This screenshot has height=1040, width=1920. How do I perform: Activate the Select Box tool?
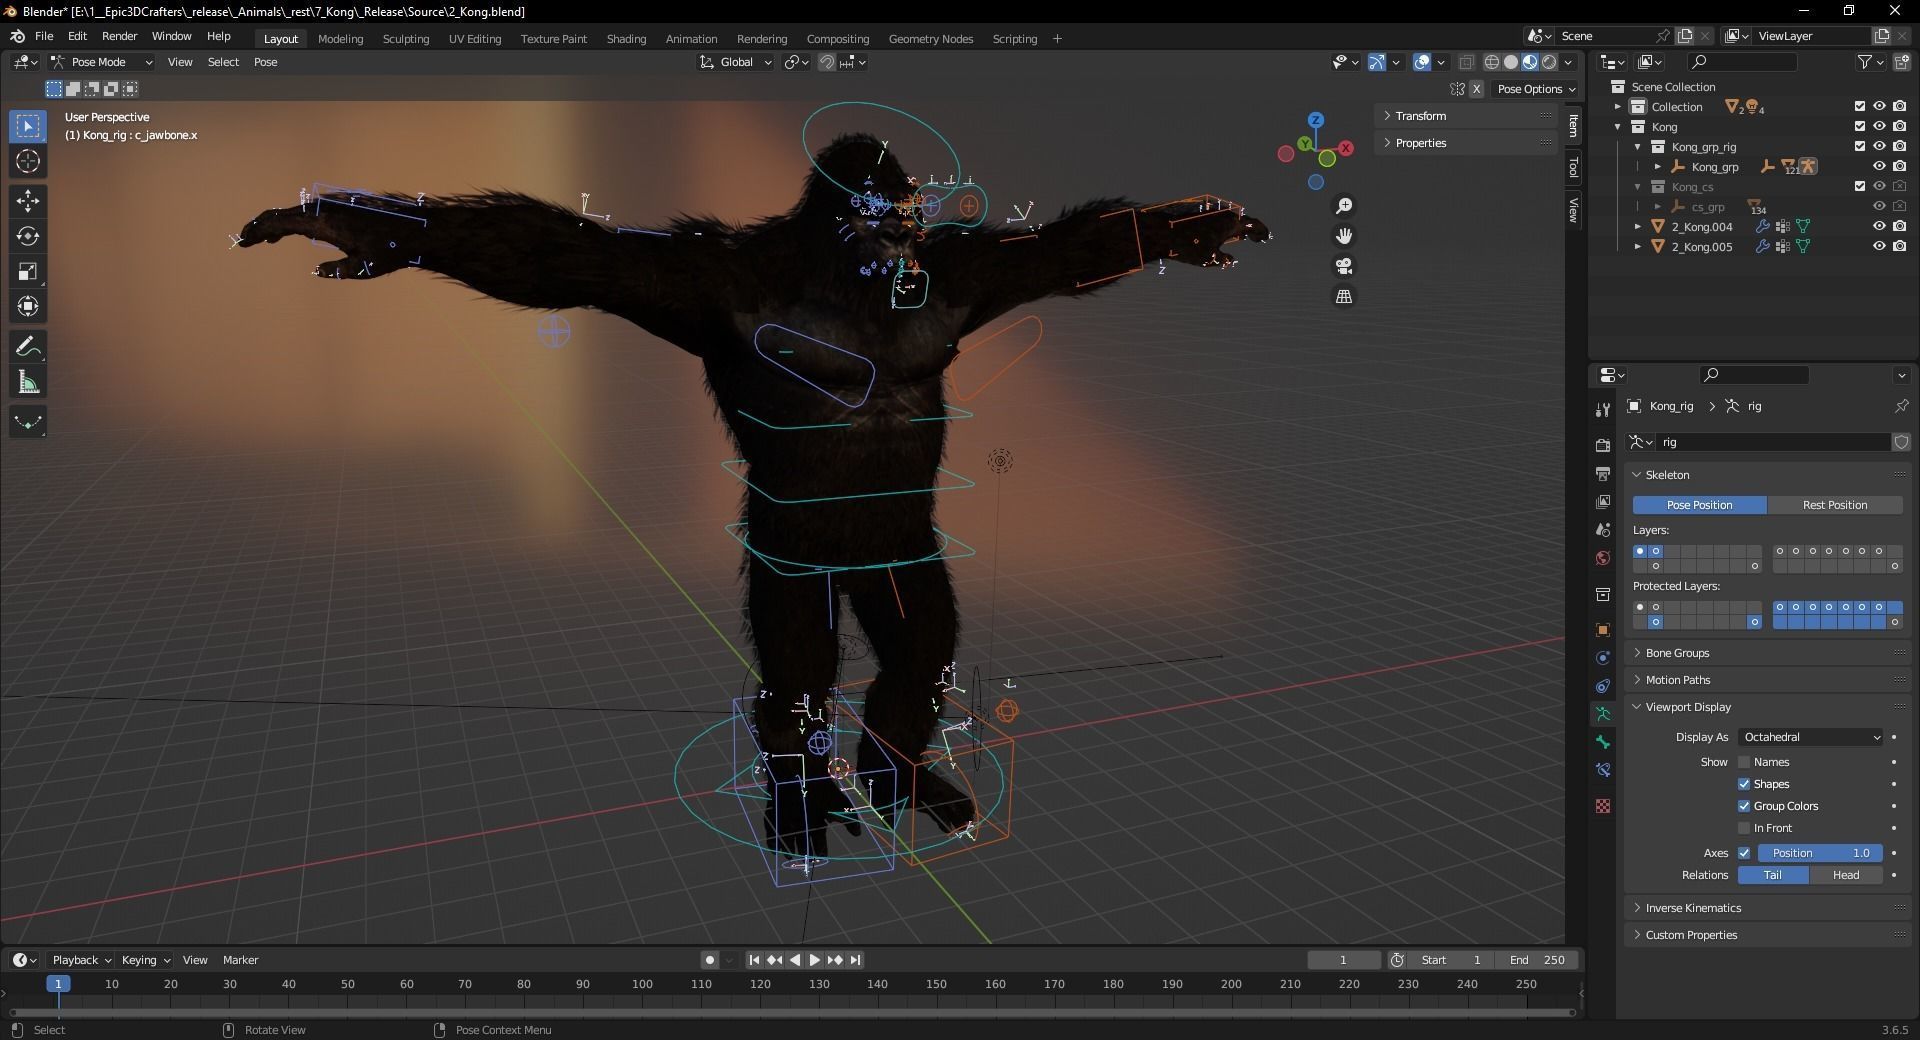tap(28, 126)
